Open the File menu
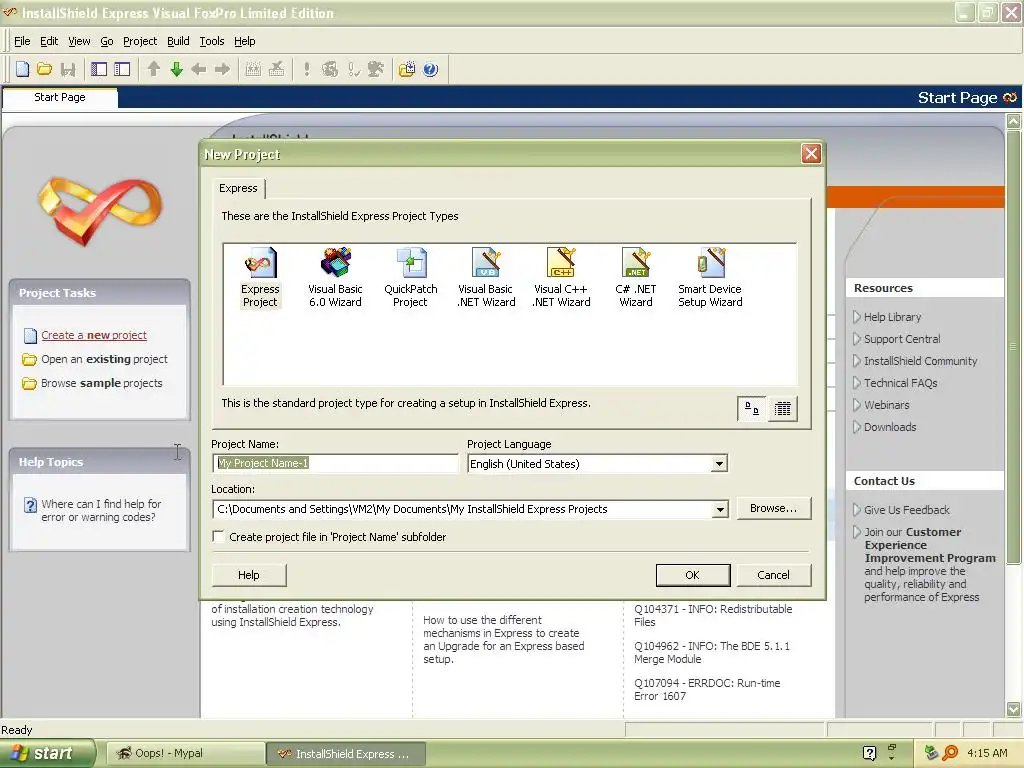 [22, 41]
